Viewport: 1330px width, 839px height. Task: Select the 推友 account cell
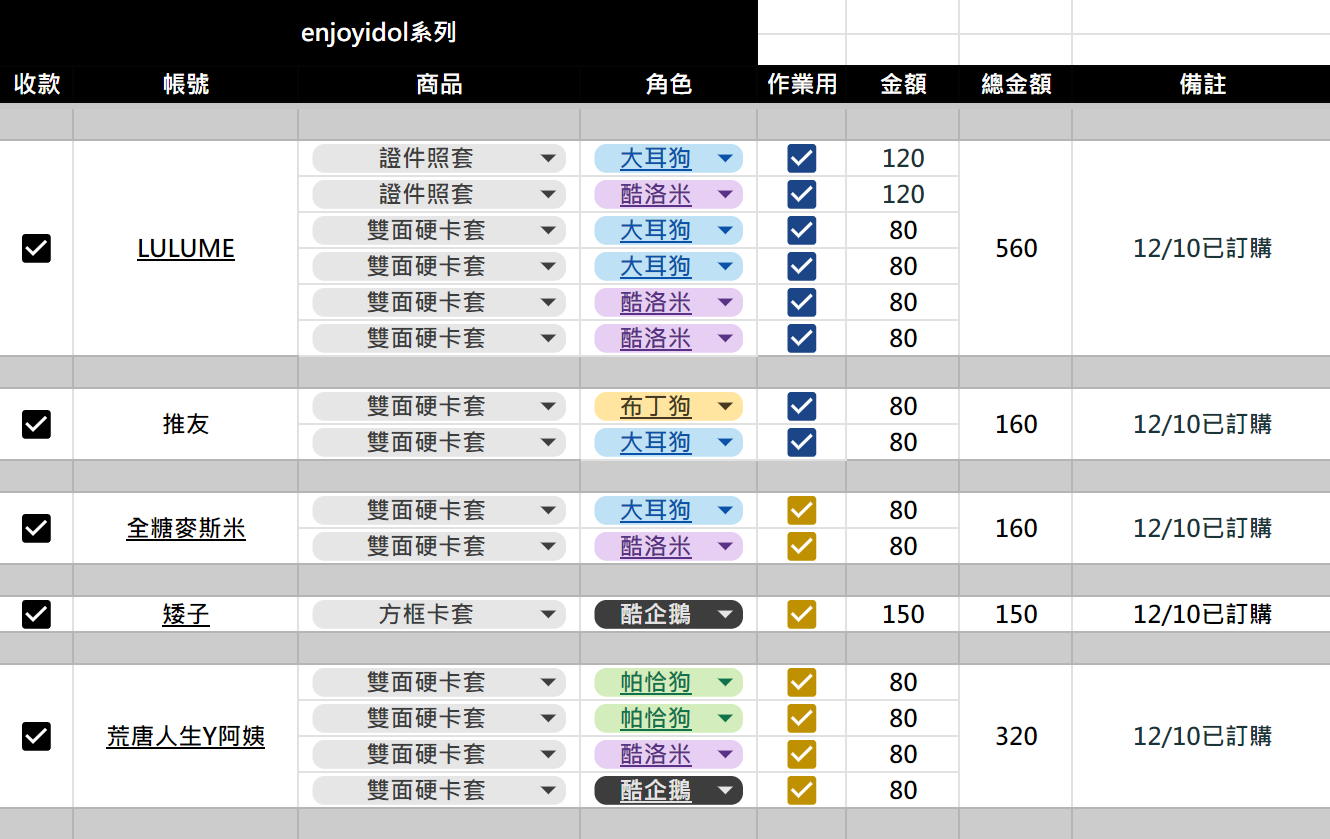coord(186,424)
